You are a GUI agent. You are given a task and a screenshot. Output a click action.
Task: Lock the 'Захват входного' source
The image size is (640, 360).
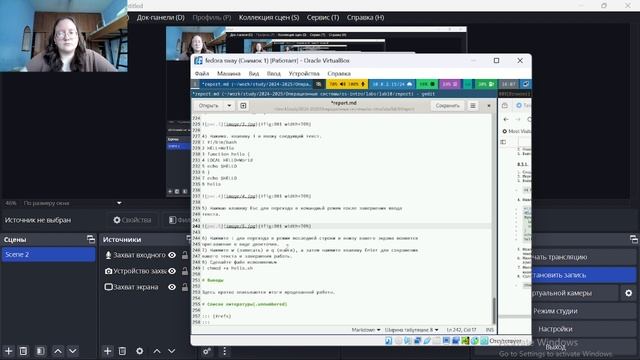tap(185, 255)
